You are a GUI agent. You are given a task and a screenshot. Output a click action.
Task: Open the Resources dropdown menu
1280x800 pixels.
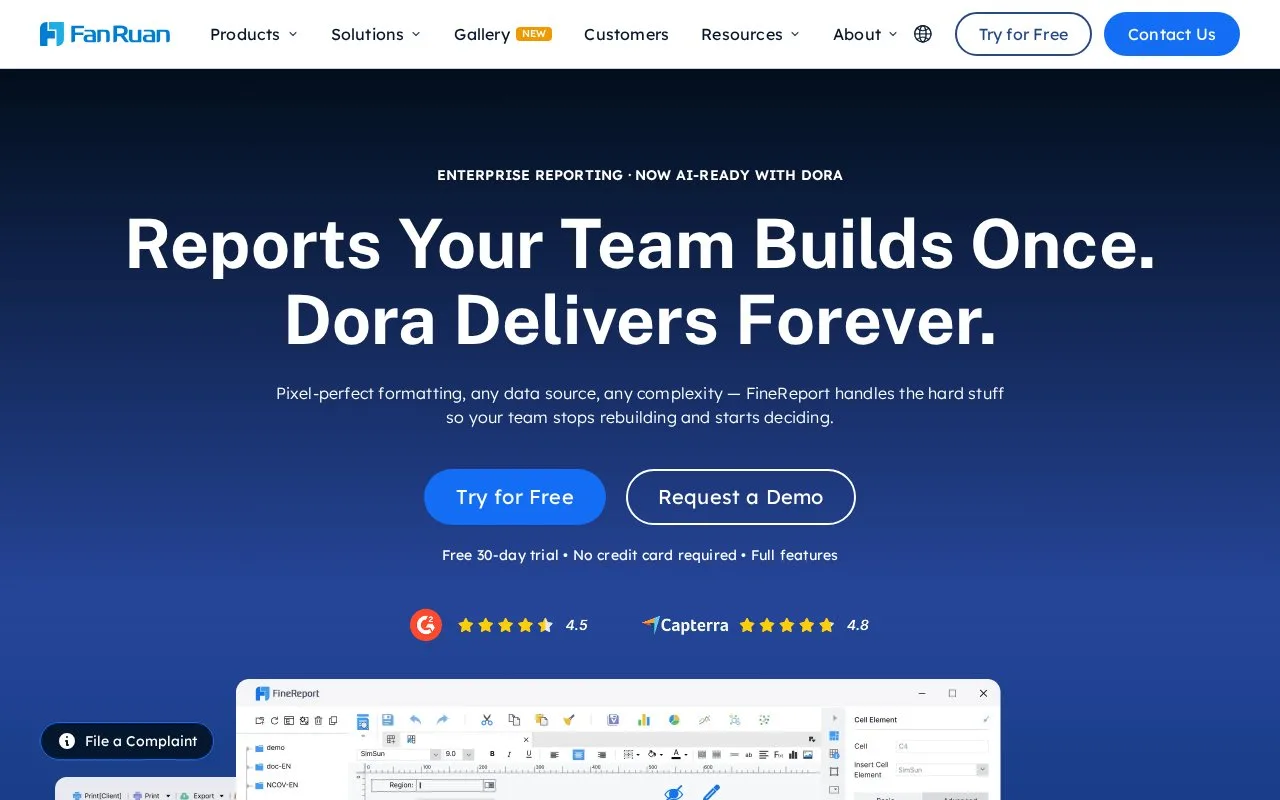pos(751,34)
